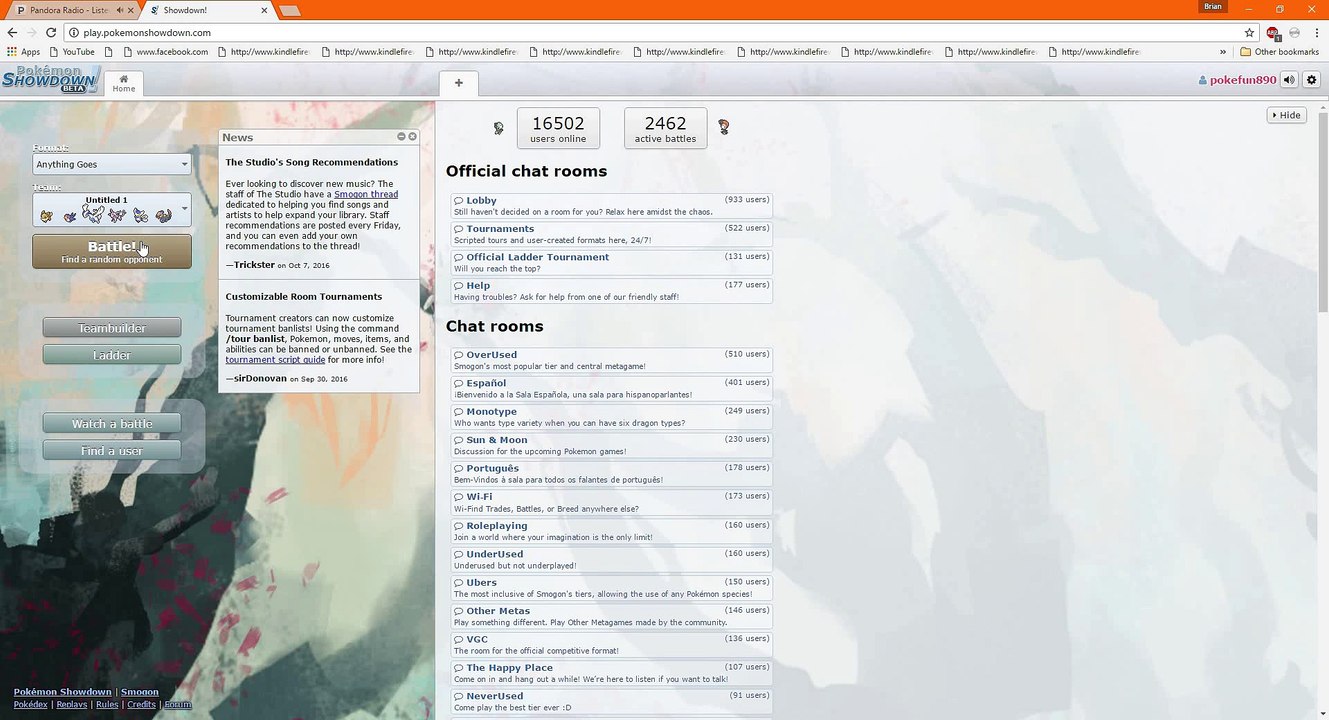Bookmark this page with the star icon

1249,32
